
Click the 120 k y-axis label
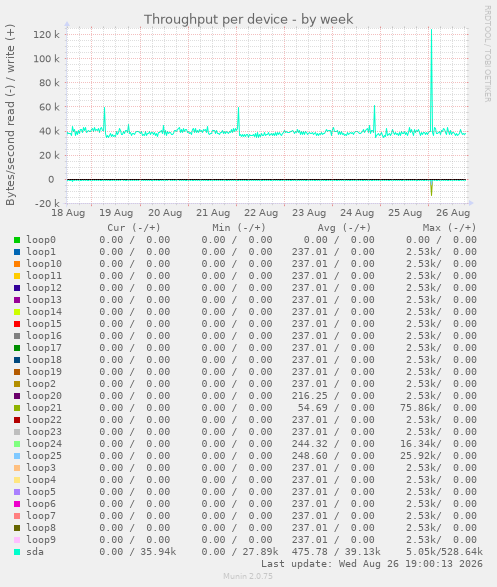tap(46, 35)
